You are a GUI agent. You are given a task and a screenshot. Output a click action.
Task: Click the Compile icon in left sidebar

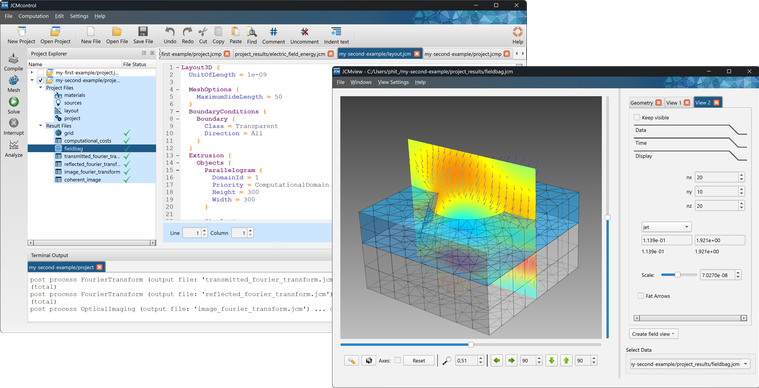pyautogui.click(x=13, y=59)
